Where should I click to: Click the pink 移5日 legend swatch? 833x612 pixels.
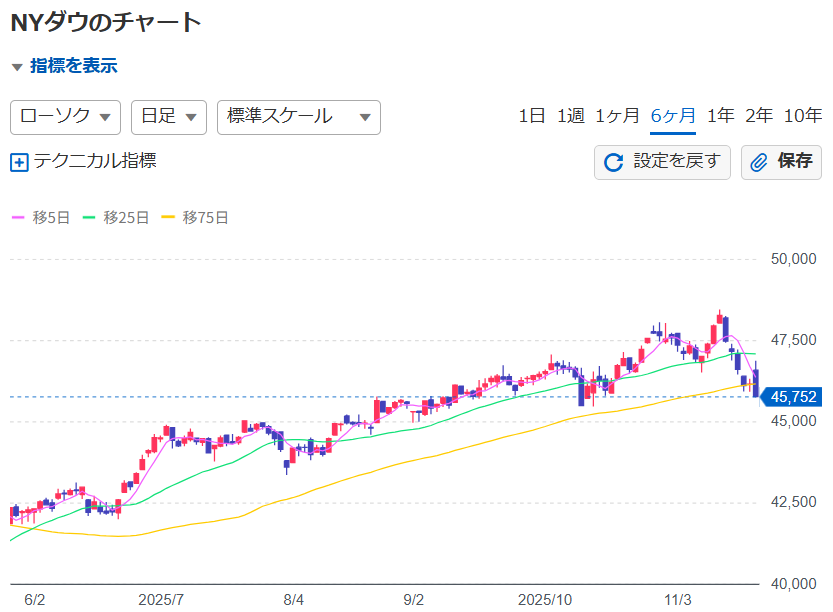pyautogui.click(x=17, y=217)
